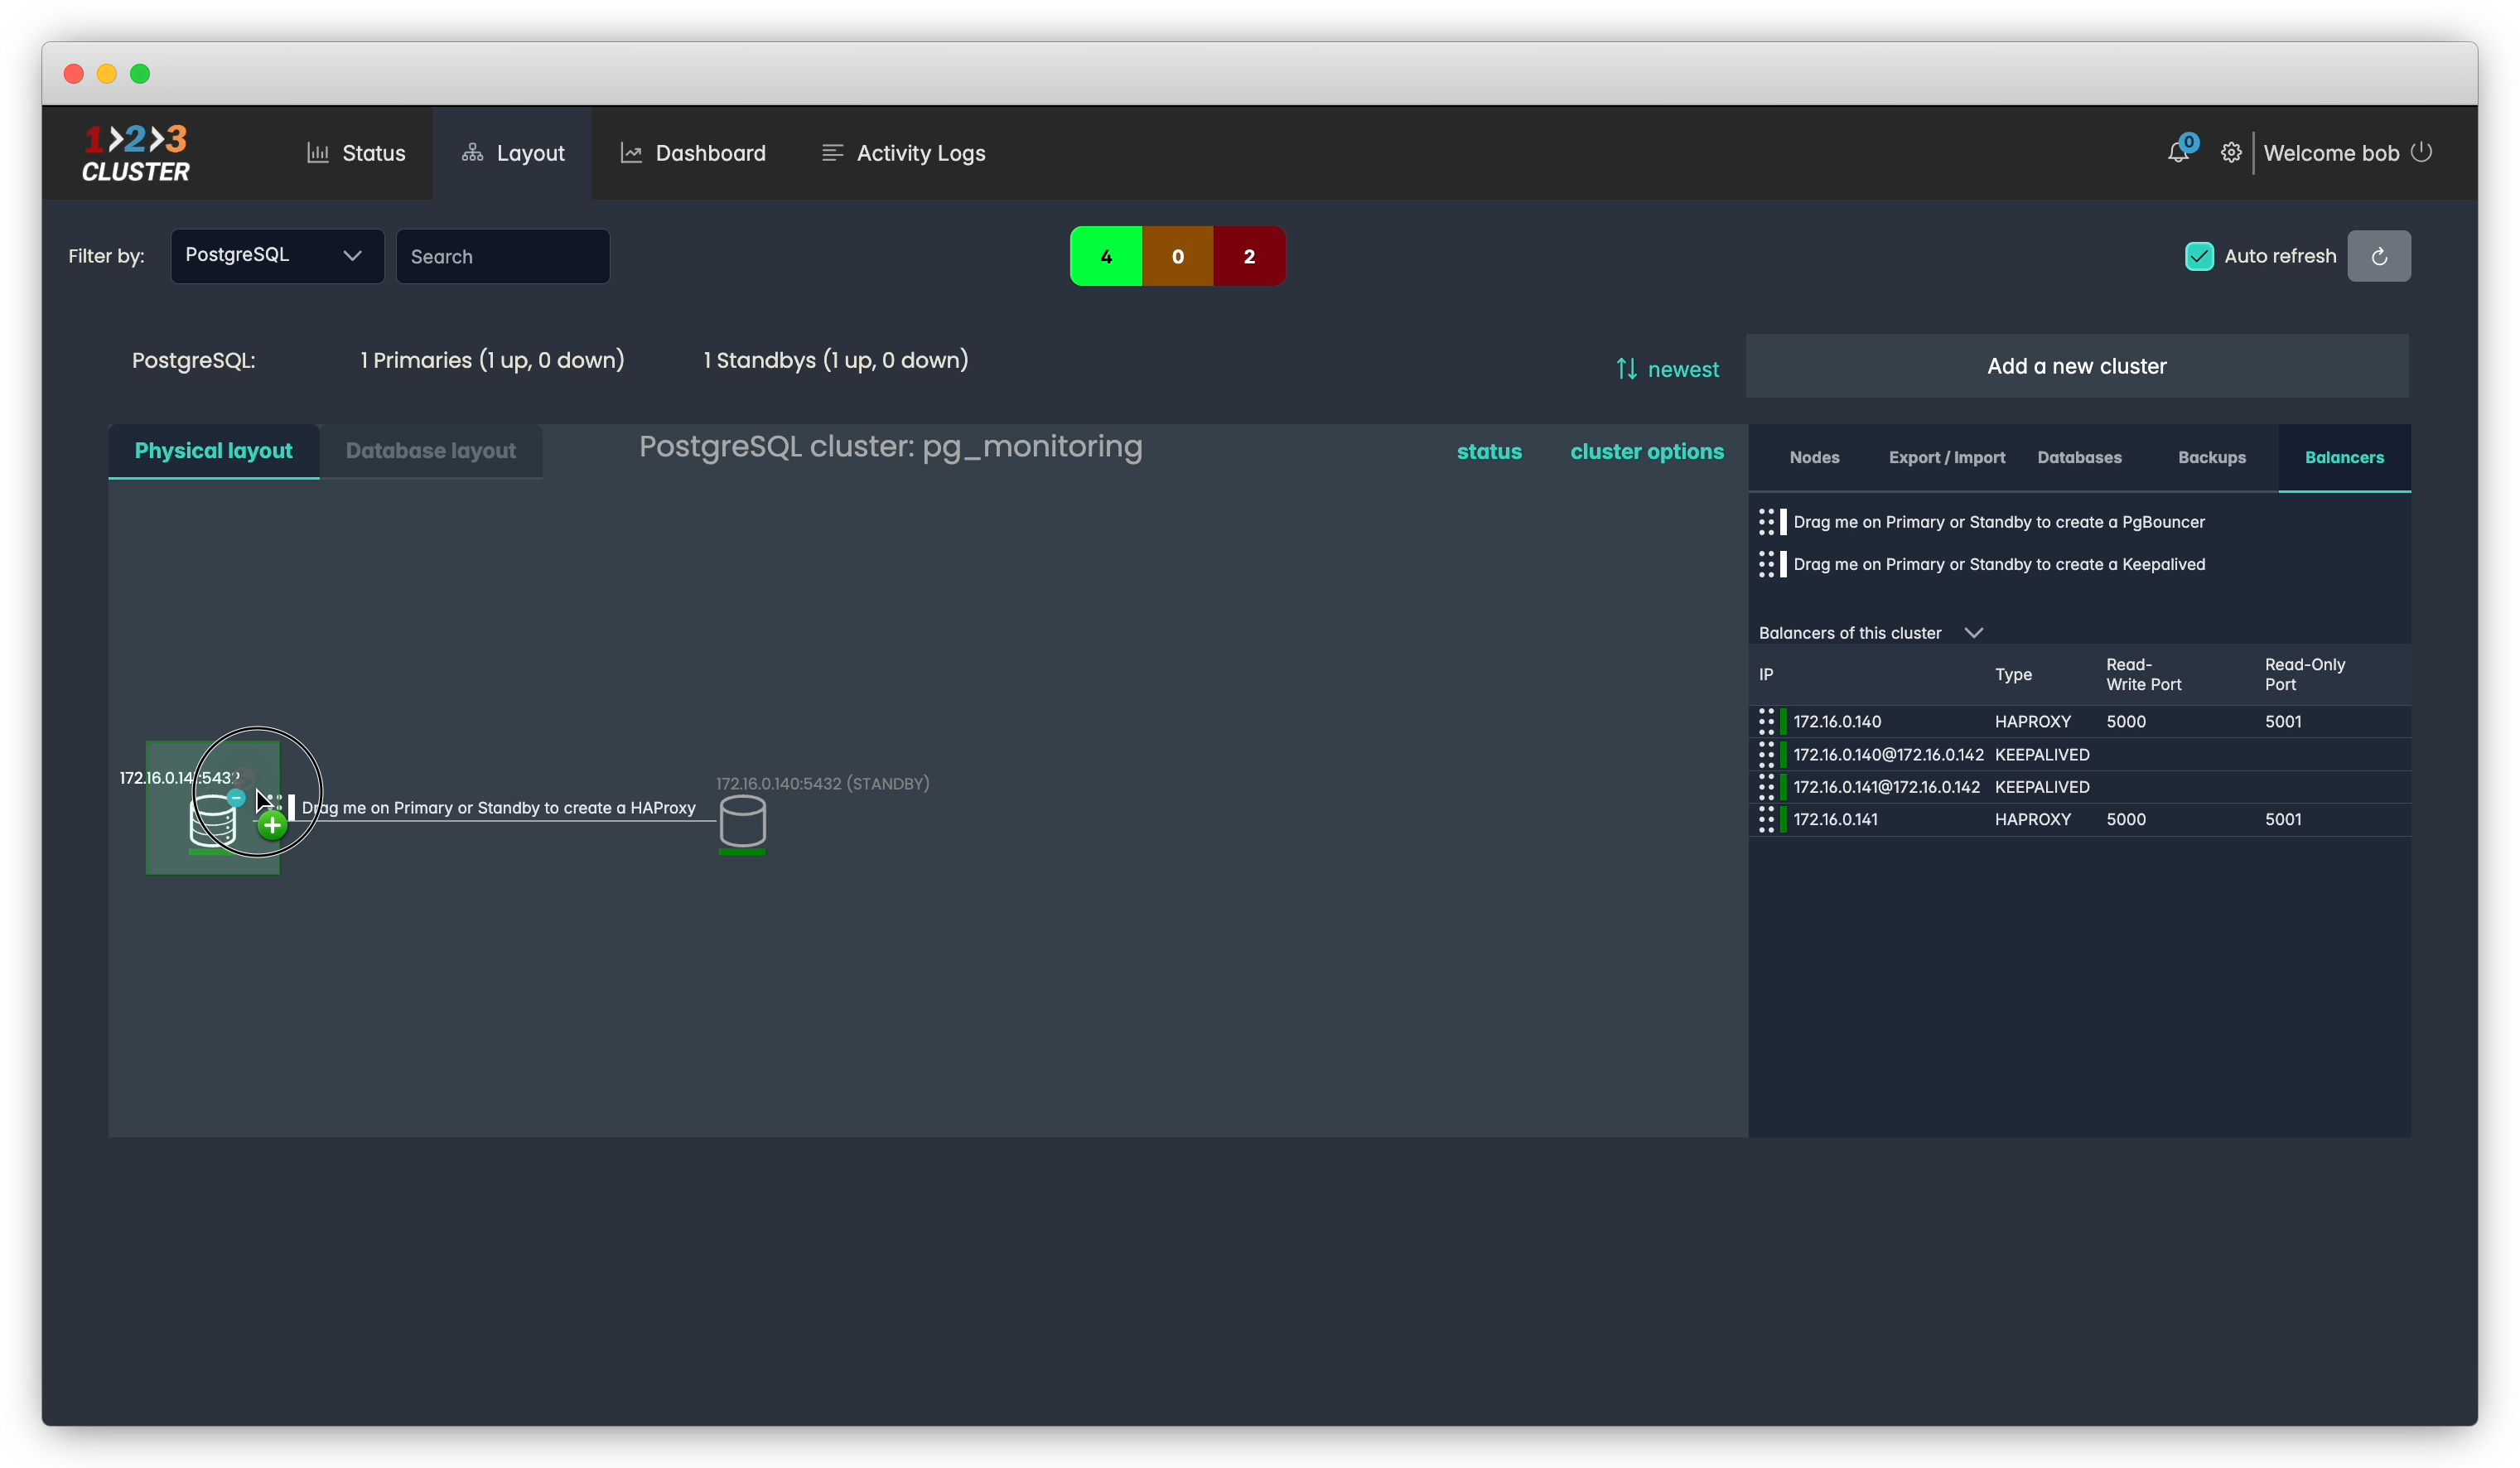Click the notification bell icon
2520x1468 pixels.
pos(2177,153)
